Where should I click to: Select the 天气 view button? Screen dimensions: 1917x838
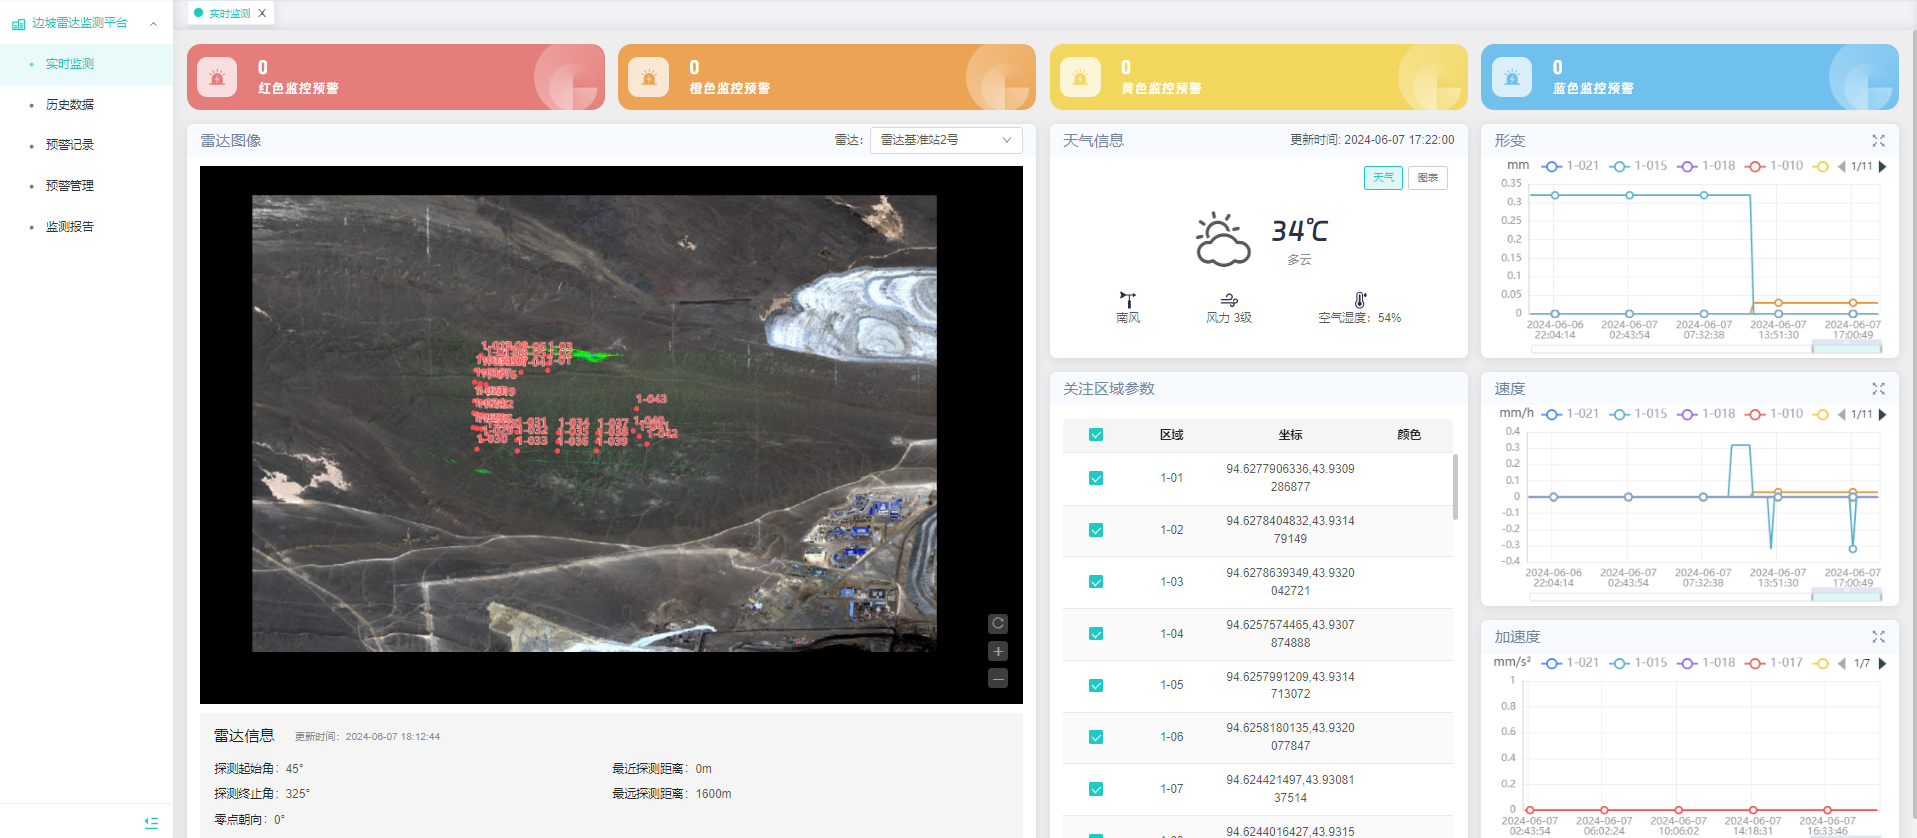click(1383, 178)
